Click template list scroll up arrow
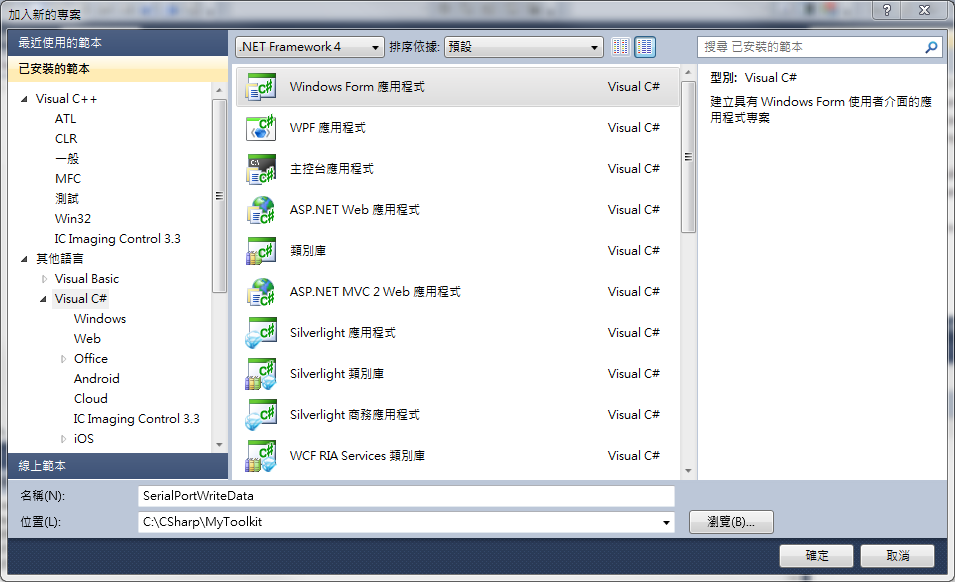Screen dimensions: 955x582 (688, 72)
